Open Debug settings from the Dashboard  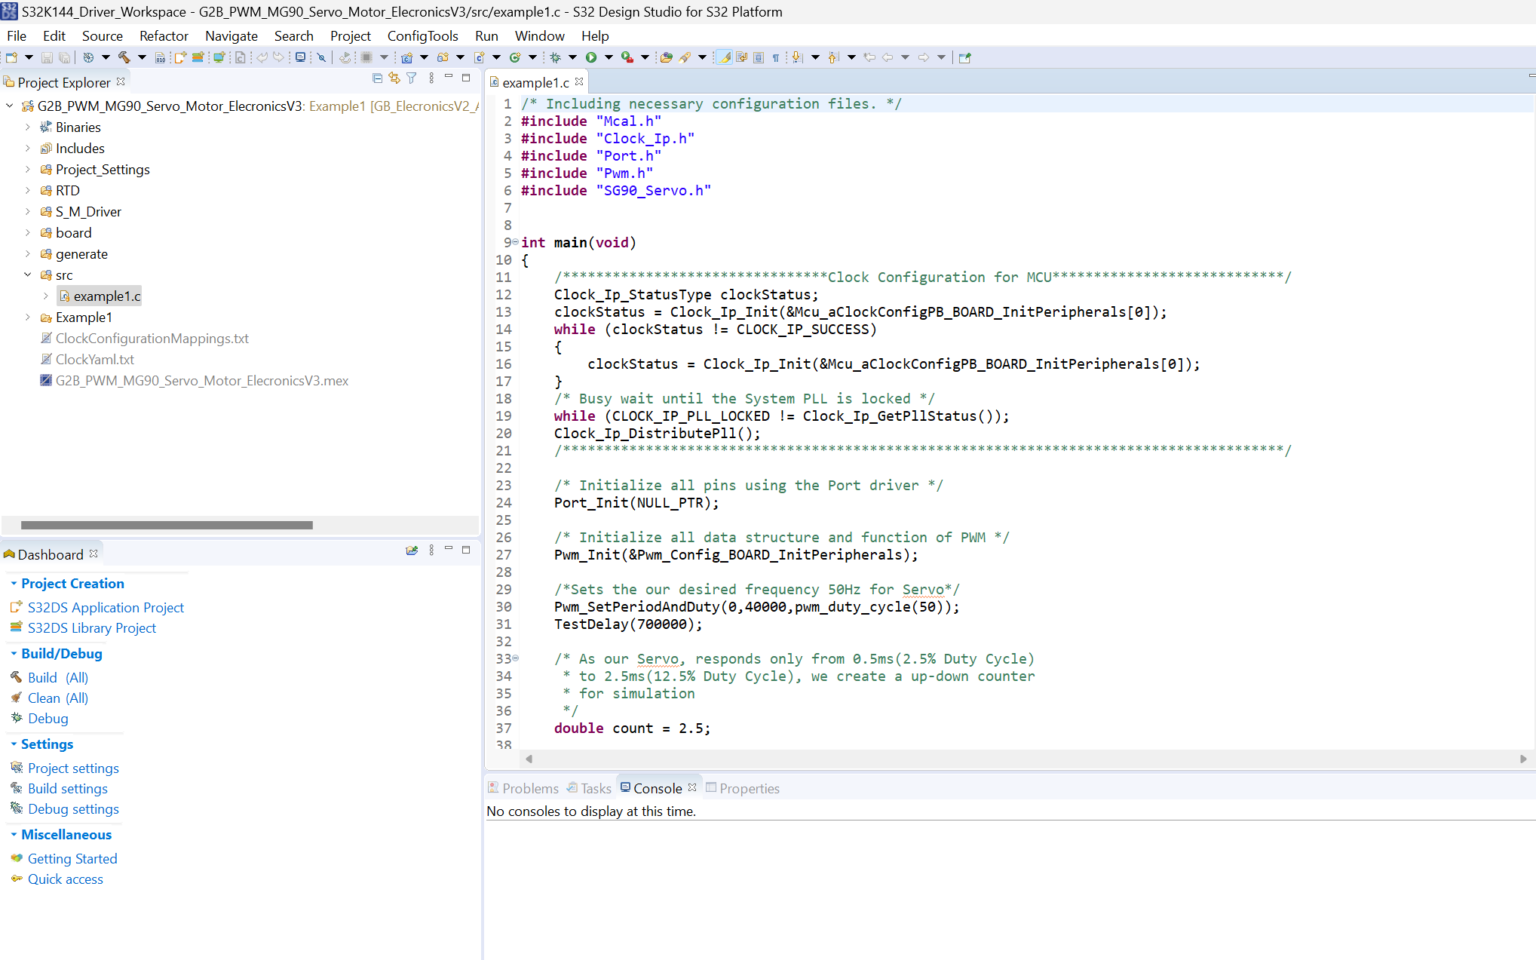[72, 809]
